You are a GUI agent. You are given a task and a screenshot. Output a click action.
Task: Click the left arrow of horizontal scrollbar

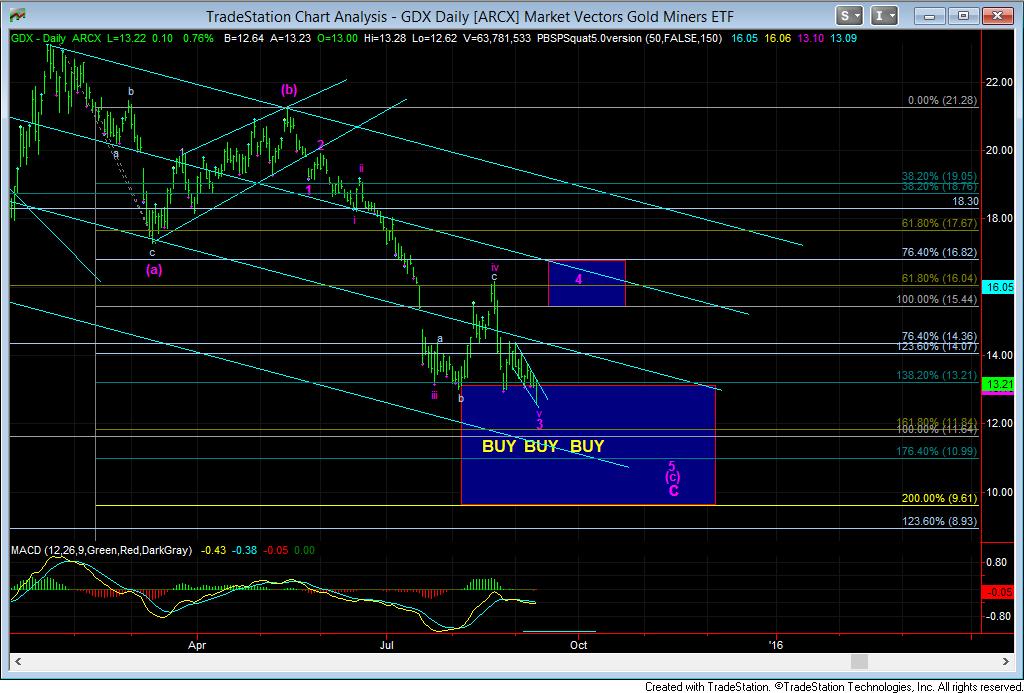point(17,662)
